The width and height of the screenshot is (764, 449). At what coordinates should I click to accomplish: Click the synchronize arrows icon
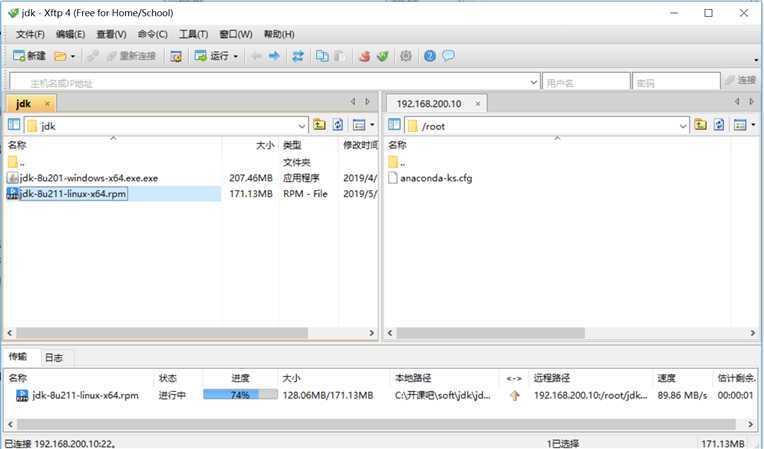point(298,56)
